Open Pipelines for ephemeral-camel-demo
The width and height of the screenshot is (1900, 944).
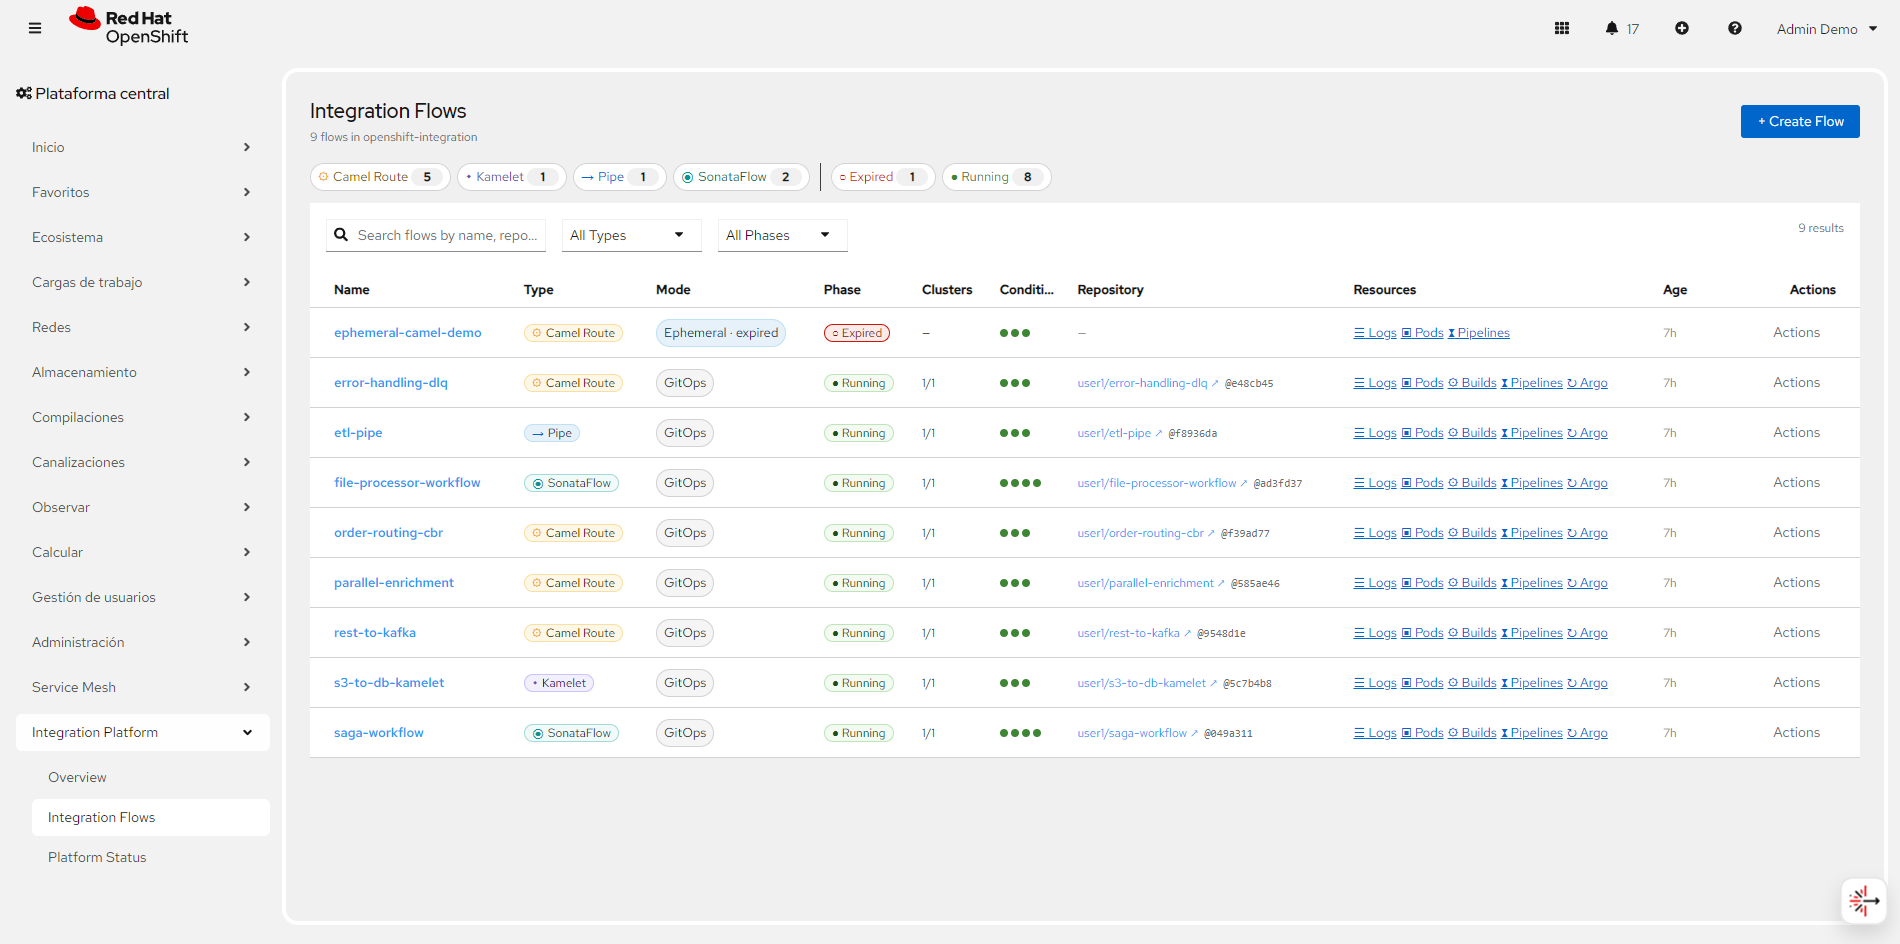pyautogui.click(x=1479, y=333)
